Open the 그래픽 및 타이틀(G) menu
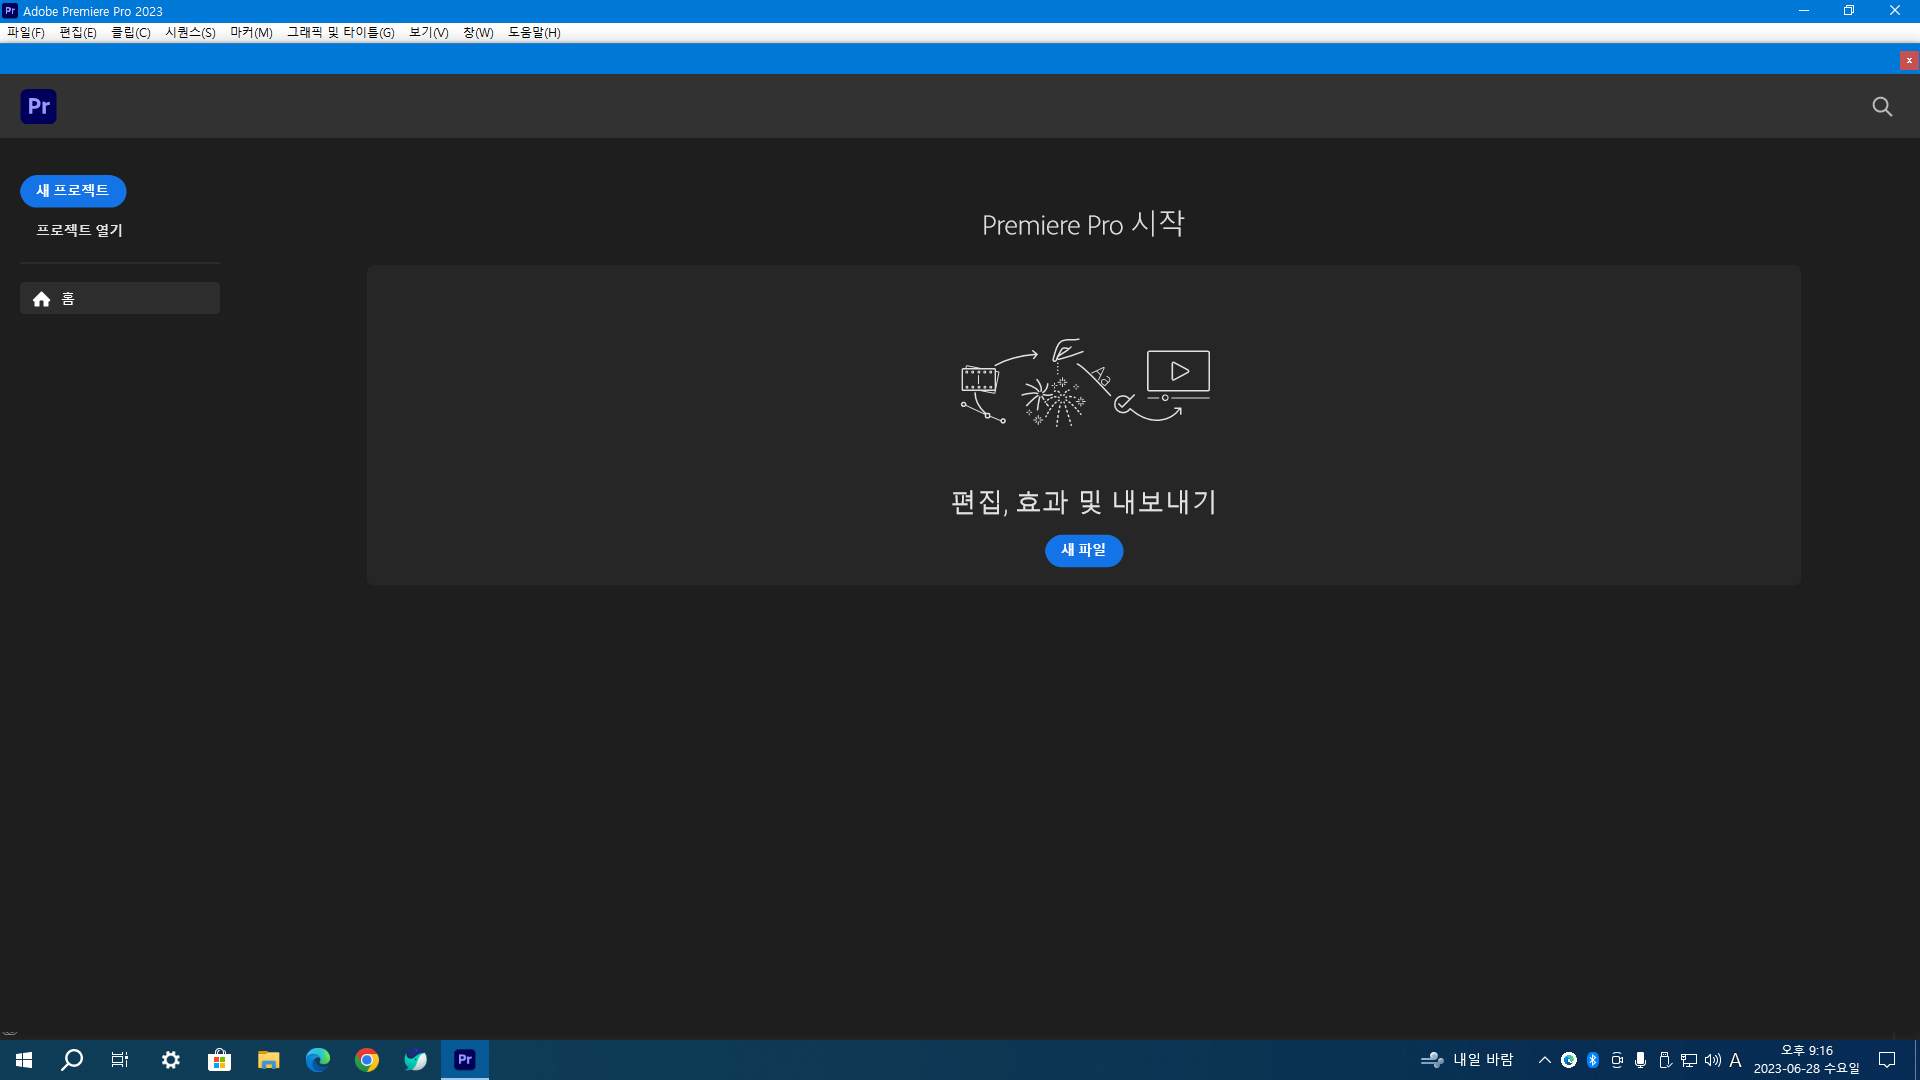1920x1080 pixels. (340, 32)
